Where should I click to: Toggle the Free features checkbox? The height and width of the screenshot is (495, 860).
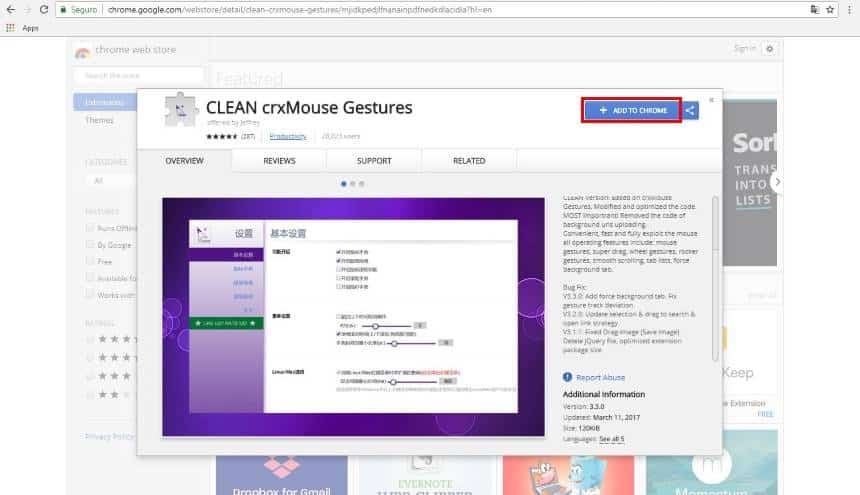[90, 261]
